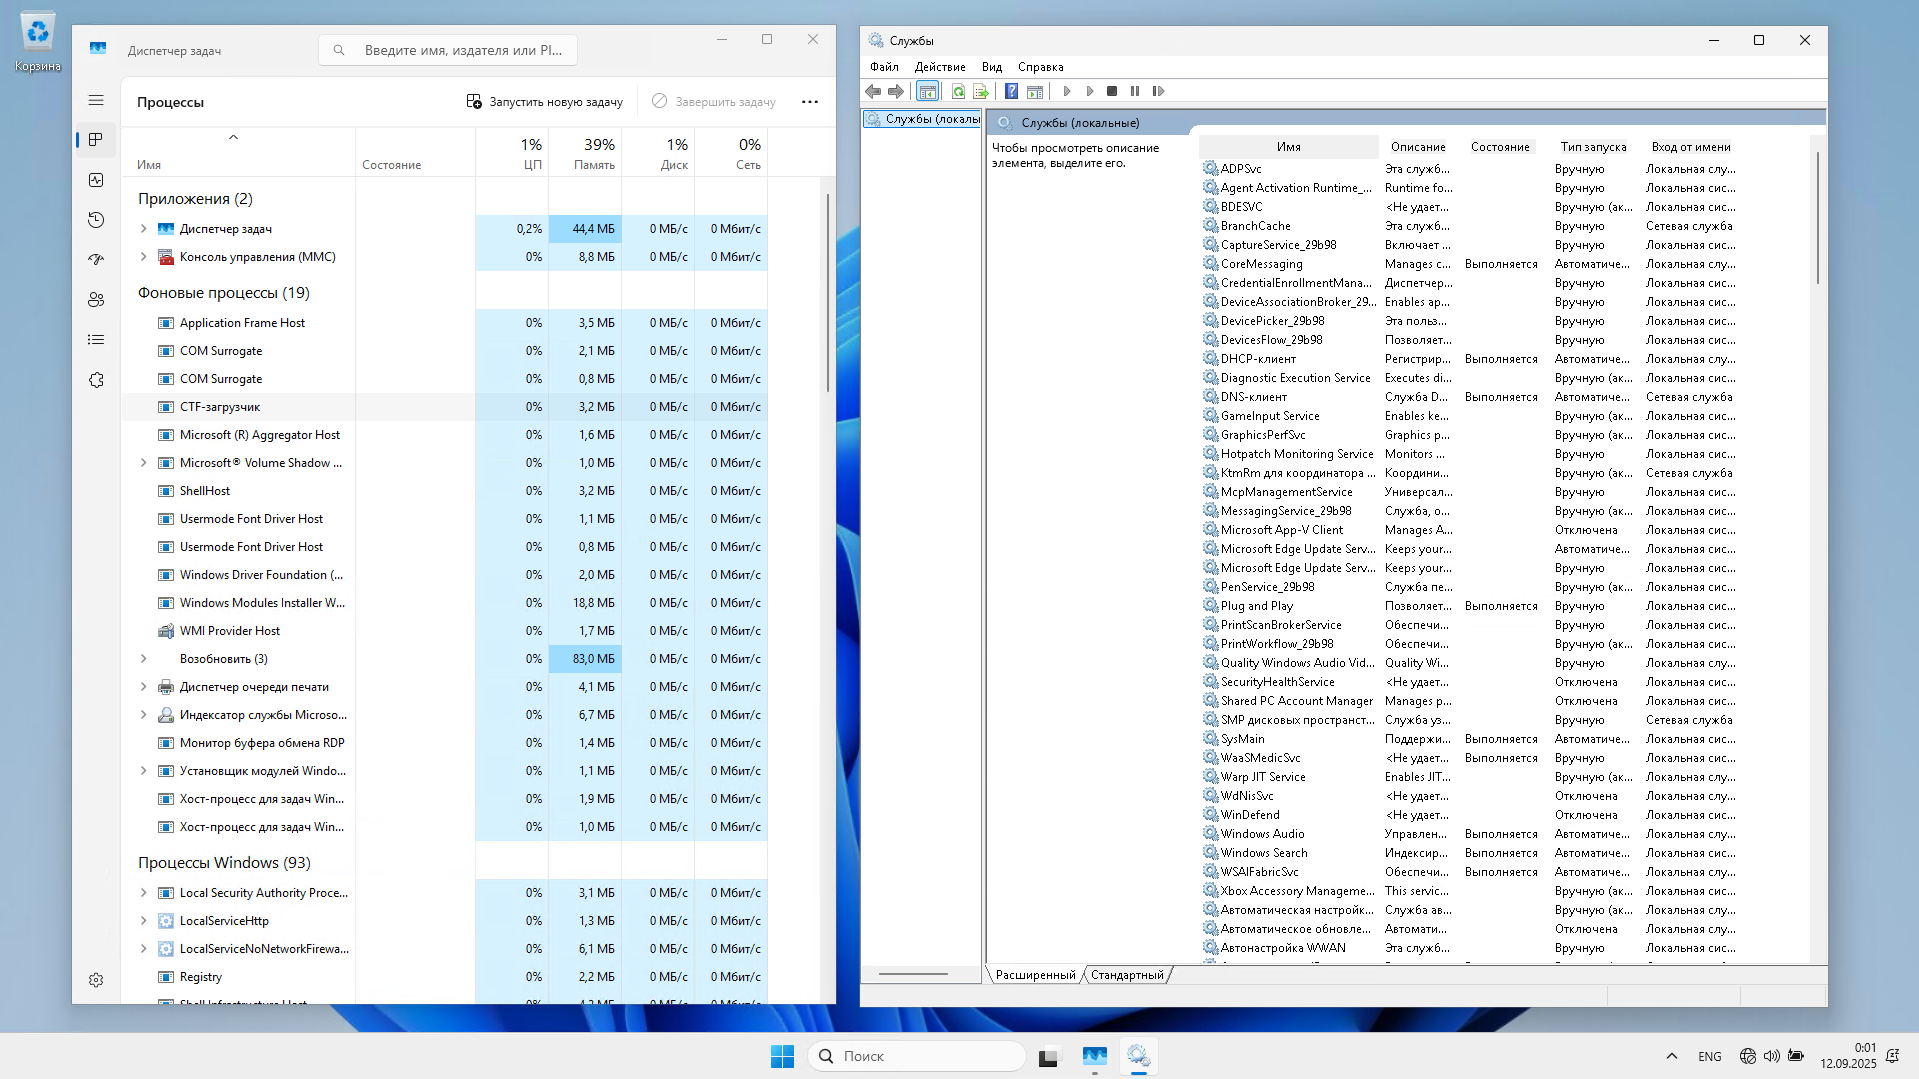
Task: Expand Консоль управления (MMC) process row
Action: tap(143, 257)
